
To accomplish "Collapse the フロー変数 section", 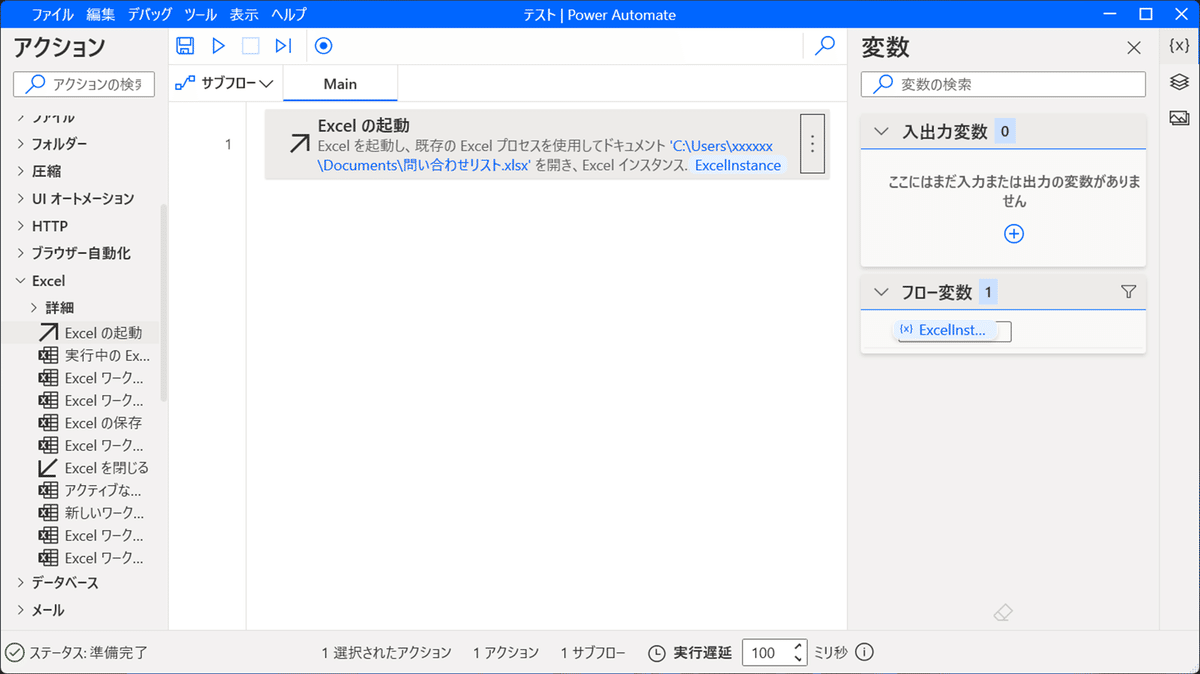I will click(x=881, y=292).
